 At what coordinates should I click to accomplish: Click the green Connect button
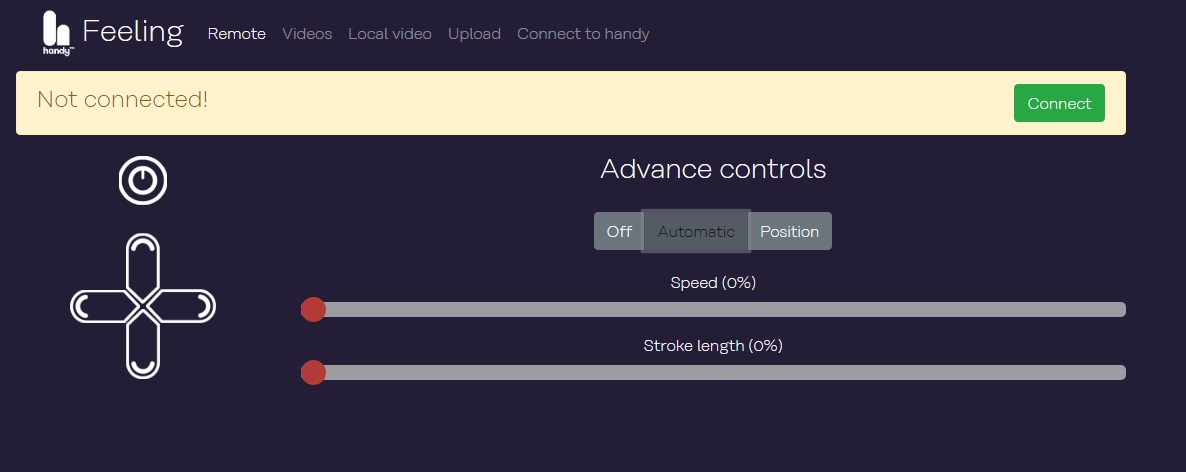(x=1059, y=103)
